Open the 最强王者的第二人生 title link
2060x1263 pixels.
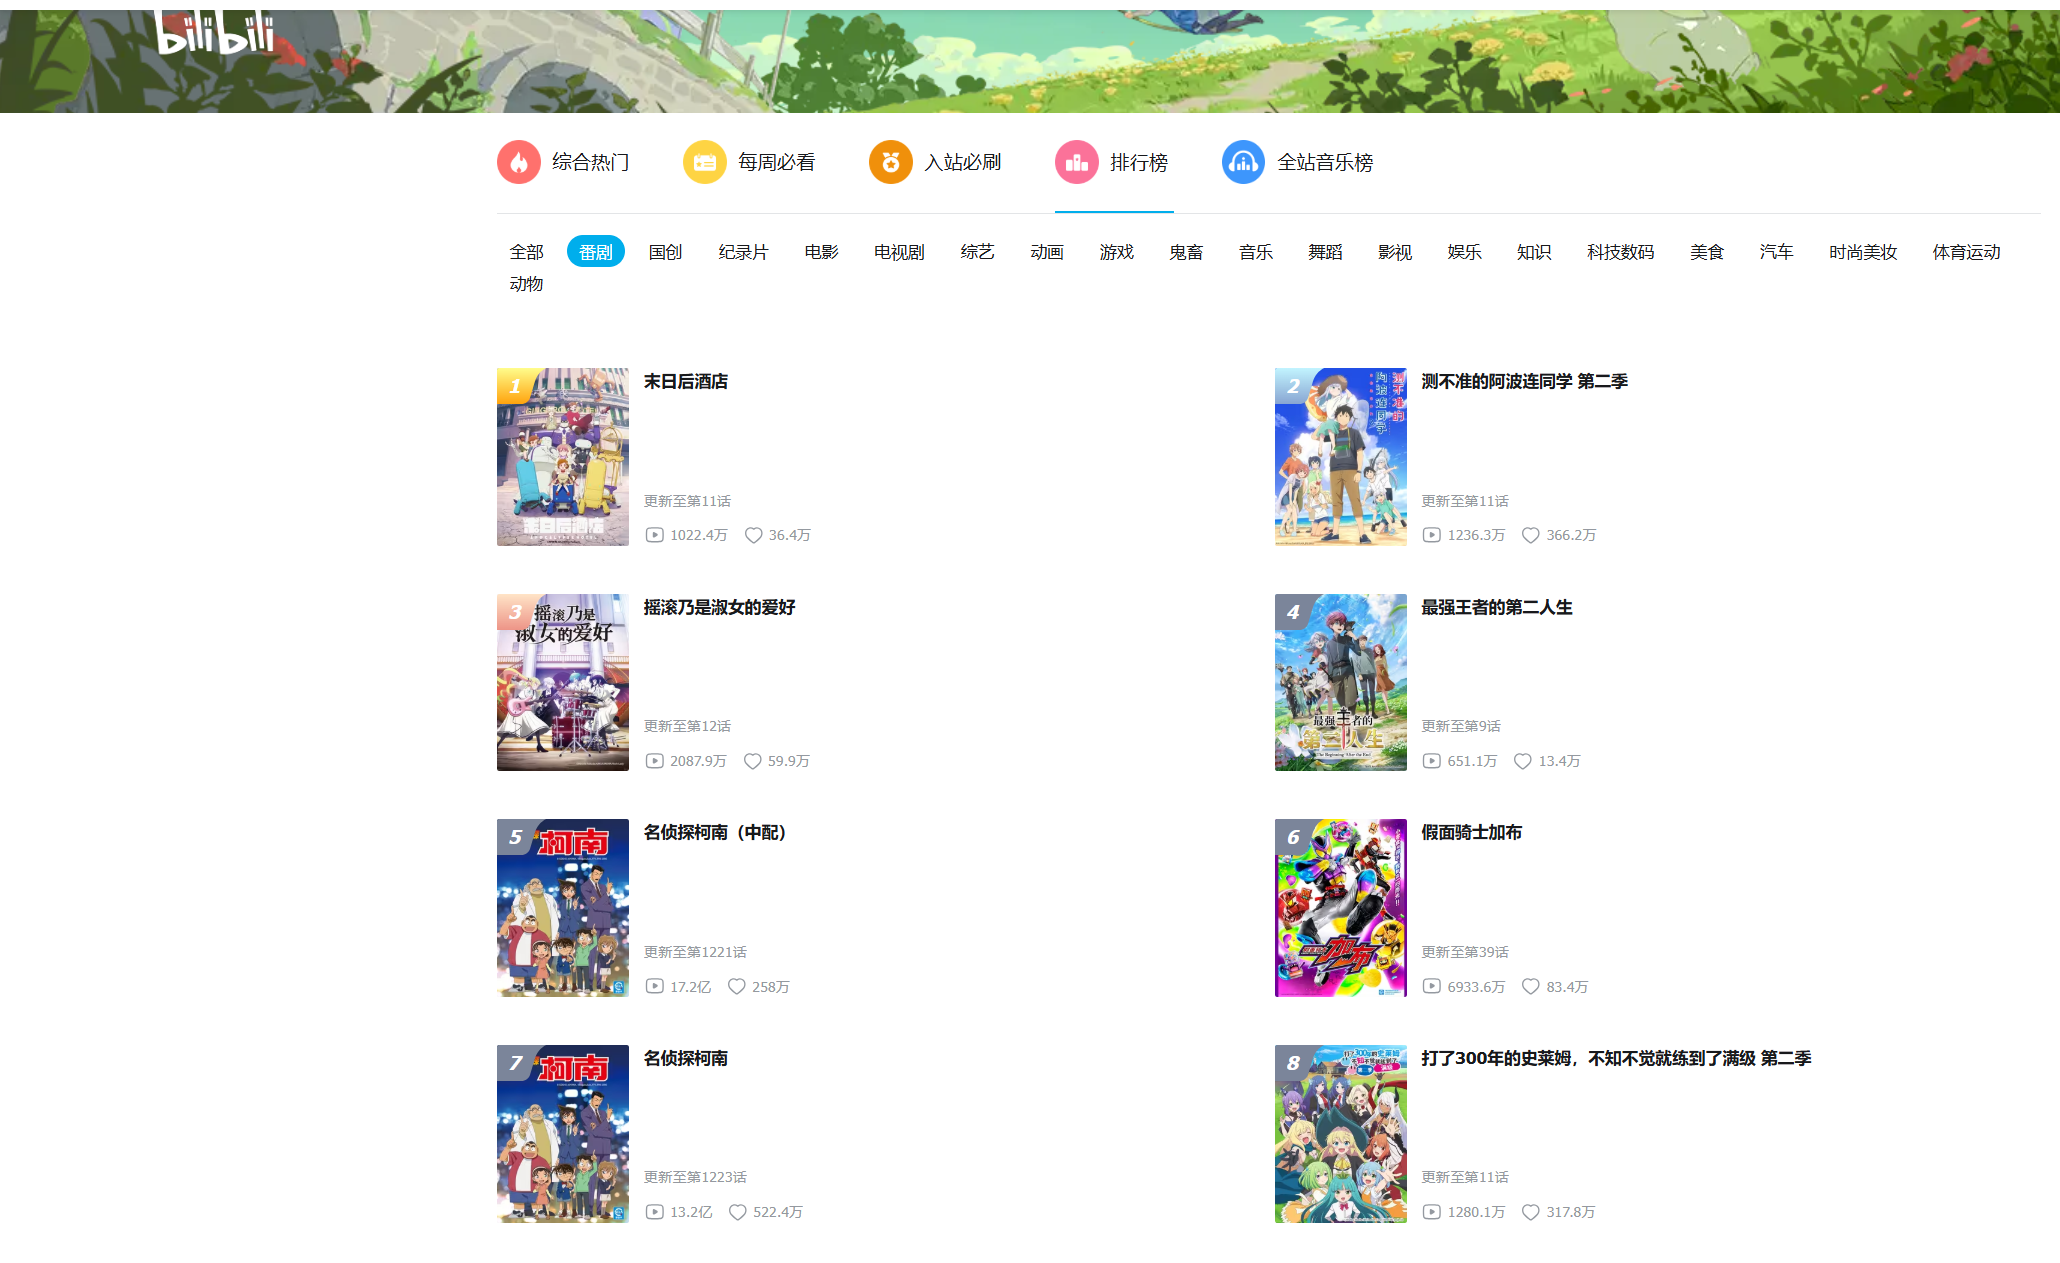pos(1497,608)
